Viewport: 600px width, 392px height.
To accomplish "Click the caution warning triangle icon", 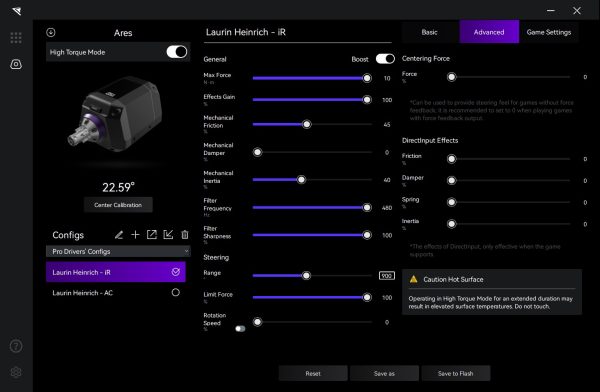I will (x=414, y=279).
